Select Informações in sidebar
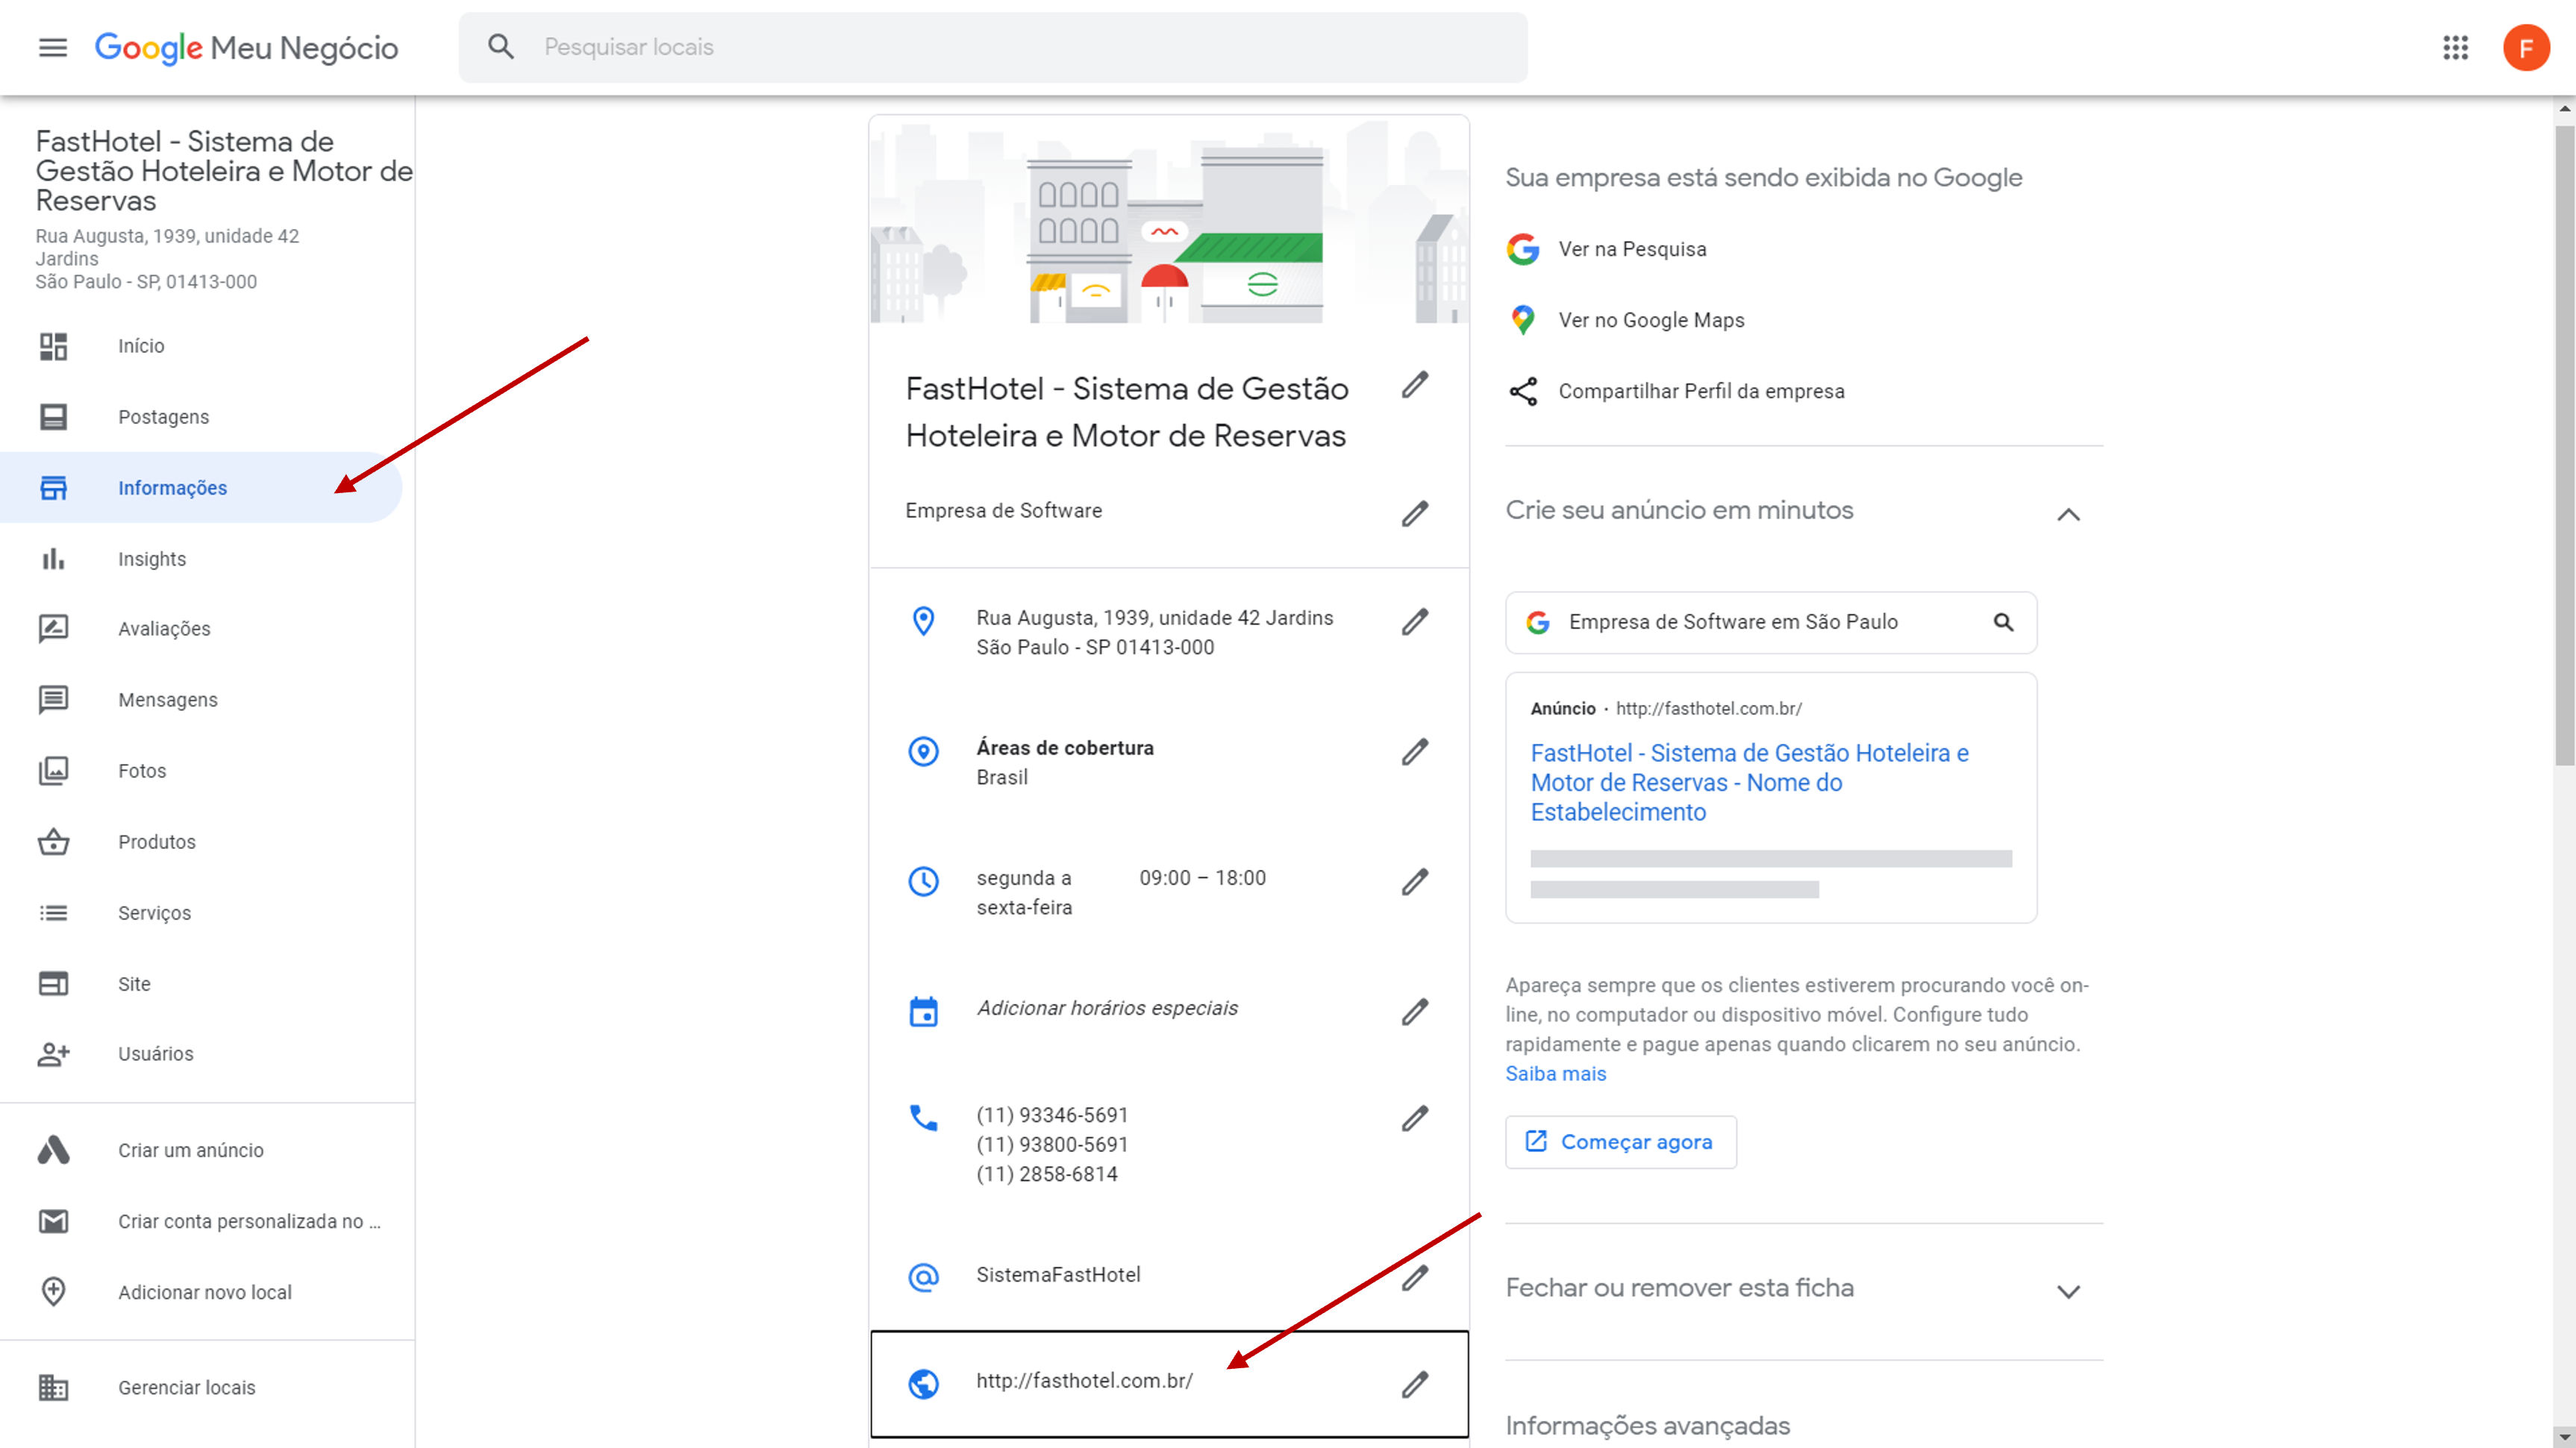Viewport: 2576px width, 1448px height. [x=201, y=488]
